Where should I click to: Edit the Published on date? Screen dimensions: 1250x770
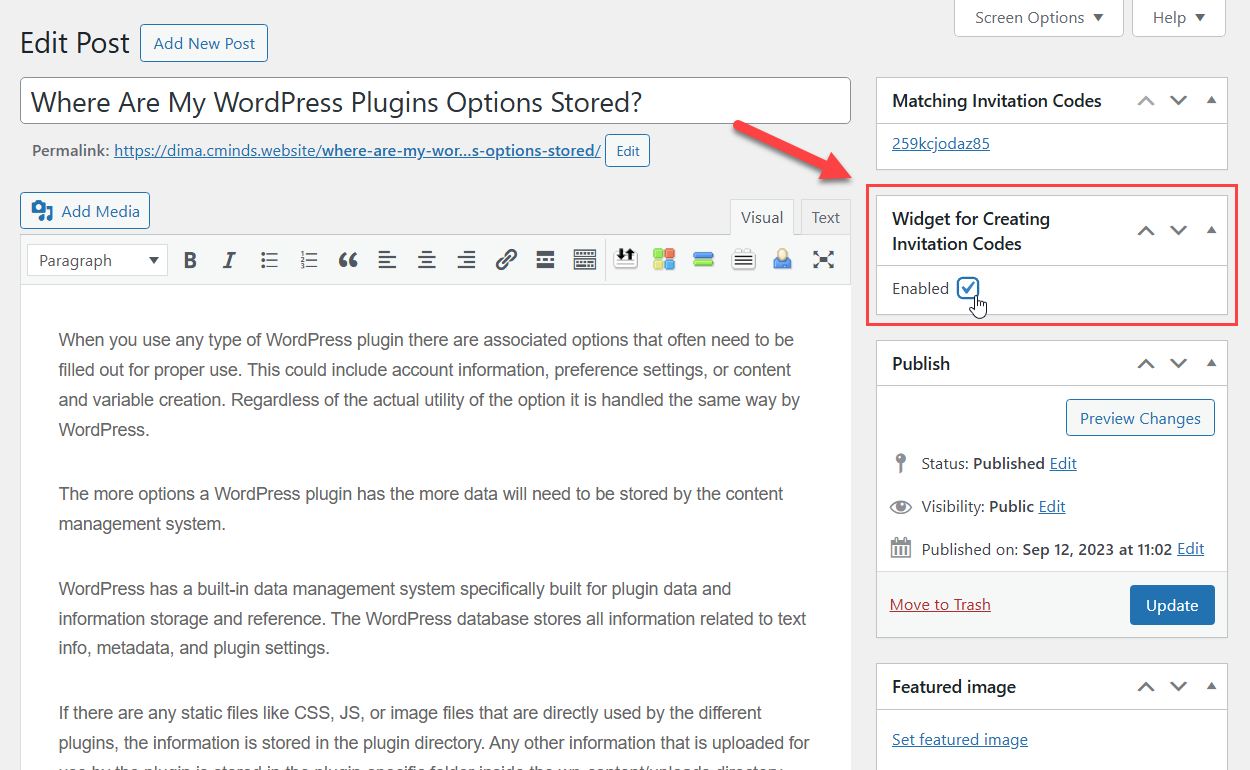[1191, 548]
